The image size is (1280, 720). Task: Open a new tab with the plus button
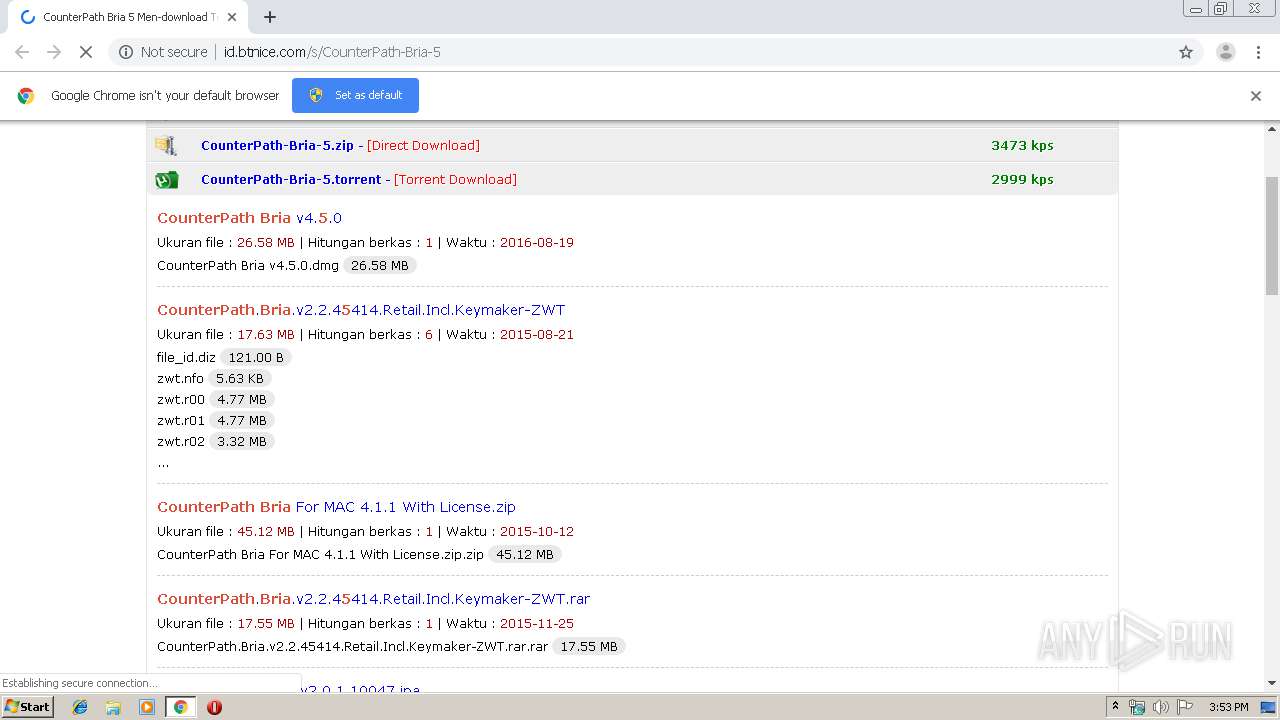(x=270, y=17)
